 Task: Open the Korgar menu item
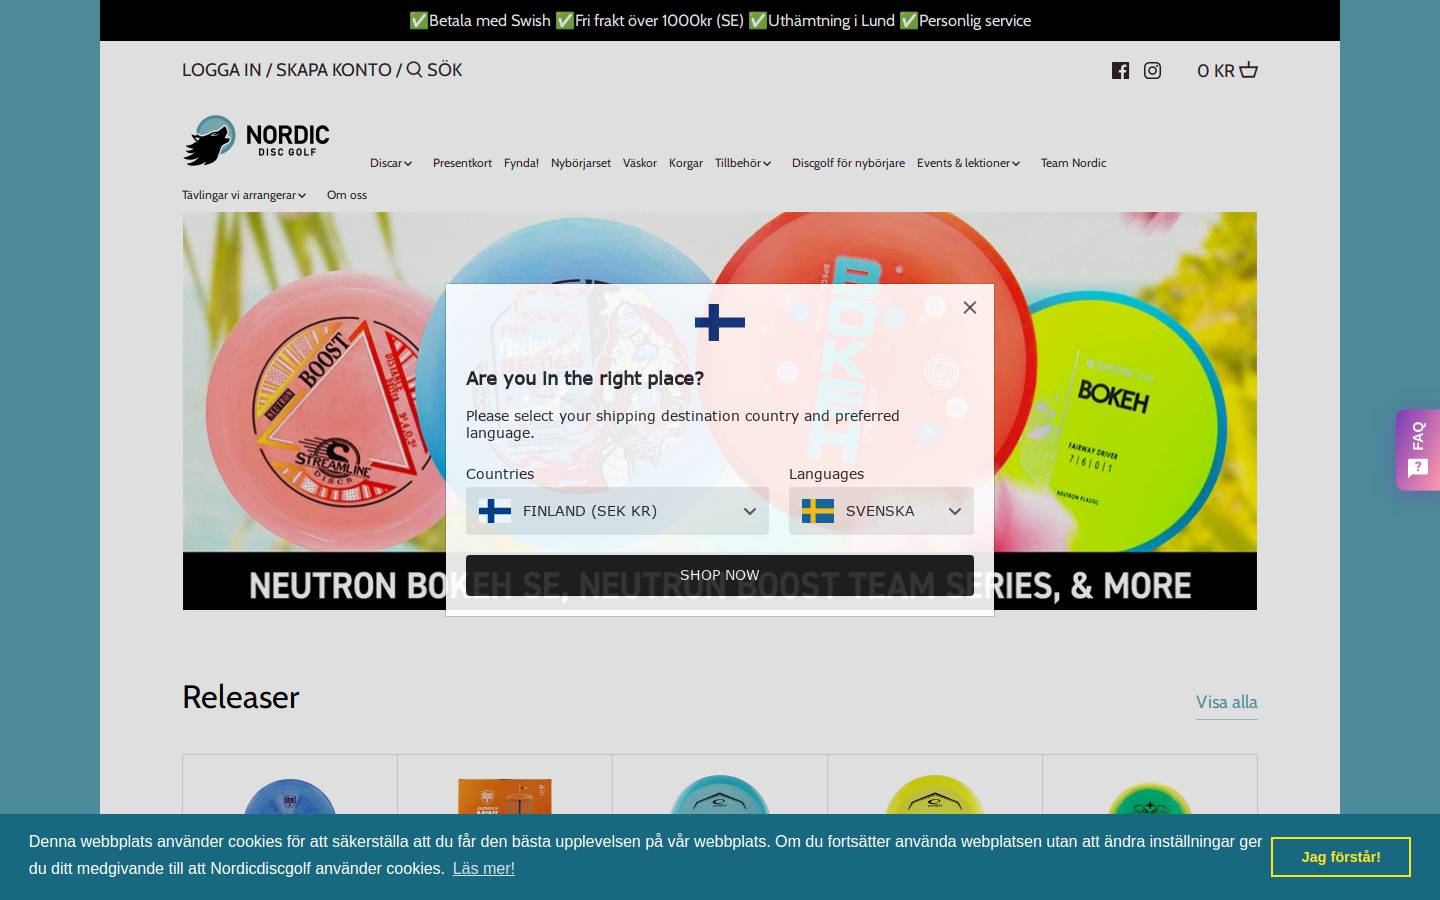[x=686, y=163]
